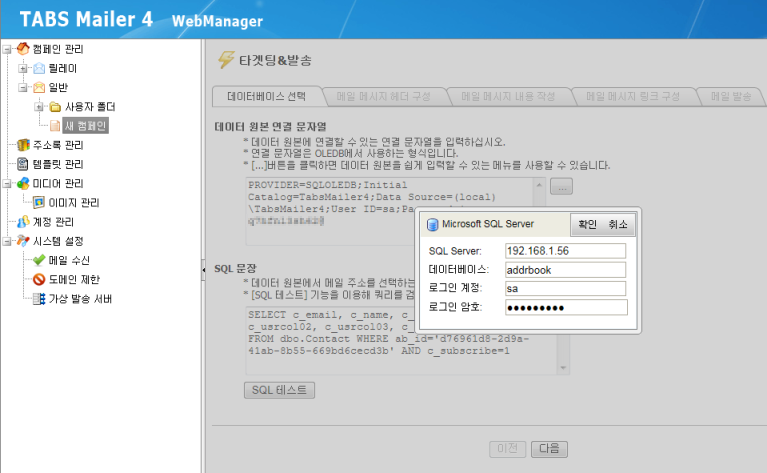This screenshot has height=473, width=767.
Task: Collapse the 시스템 설정 tree node
Action: tap(8, 241)
